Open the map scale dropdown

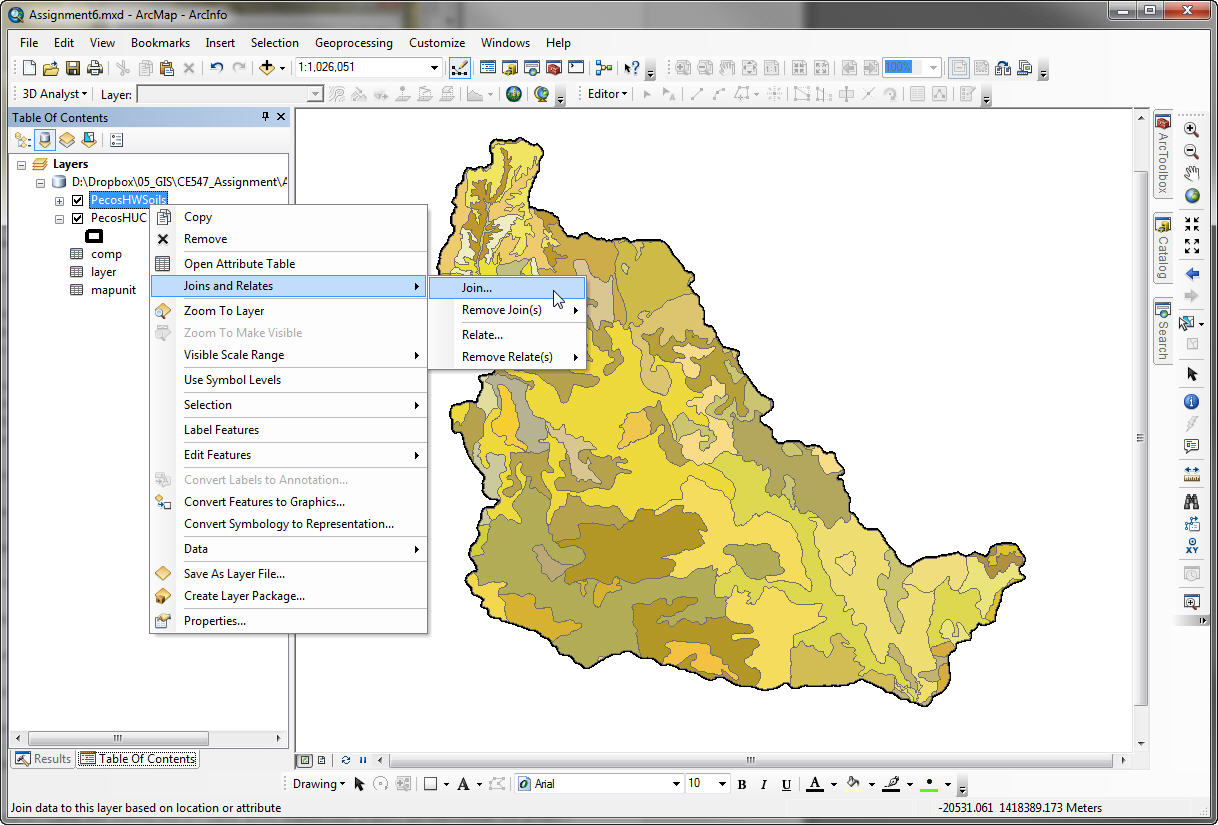[434, 68]
